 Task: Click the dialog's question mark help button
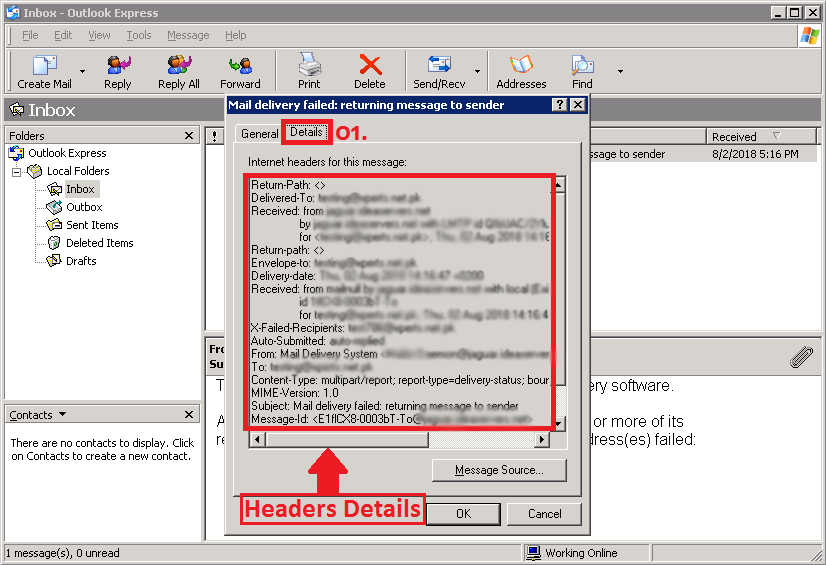coord(559,104)
